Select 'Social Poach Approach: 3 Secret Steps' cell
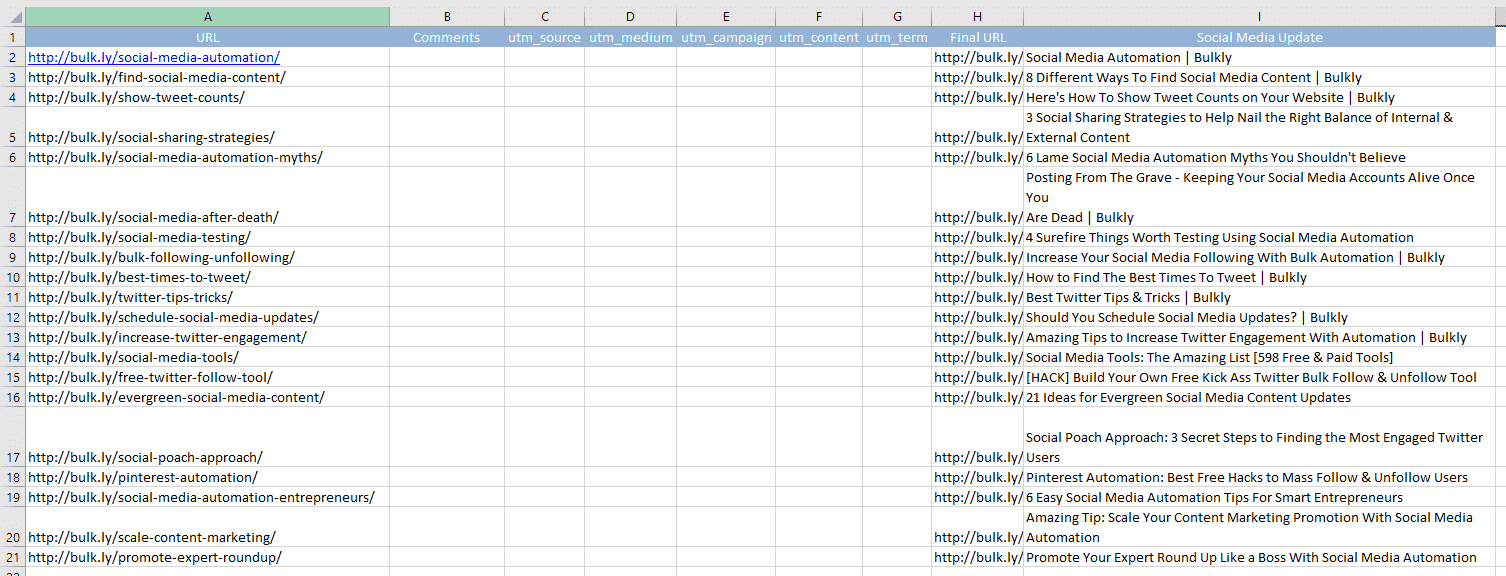 (x=1259, y=437)
